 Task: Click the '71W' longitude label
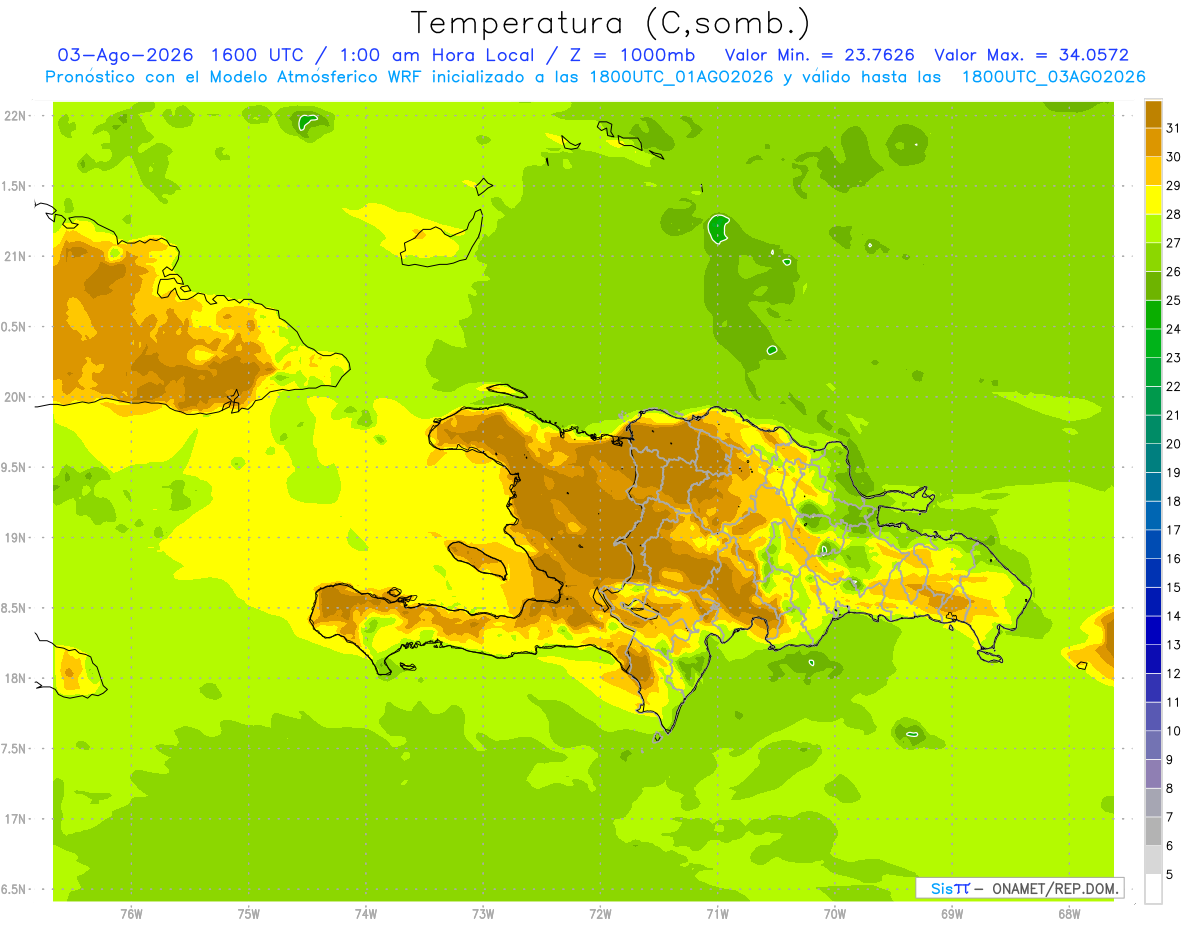pyautogui.click(x=717, y=914)
